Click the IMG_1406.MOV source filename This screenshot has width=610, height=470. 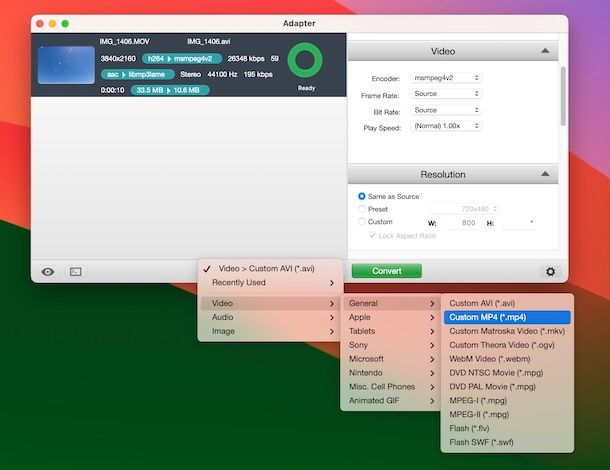[x=124, y=41]
